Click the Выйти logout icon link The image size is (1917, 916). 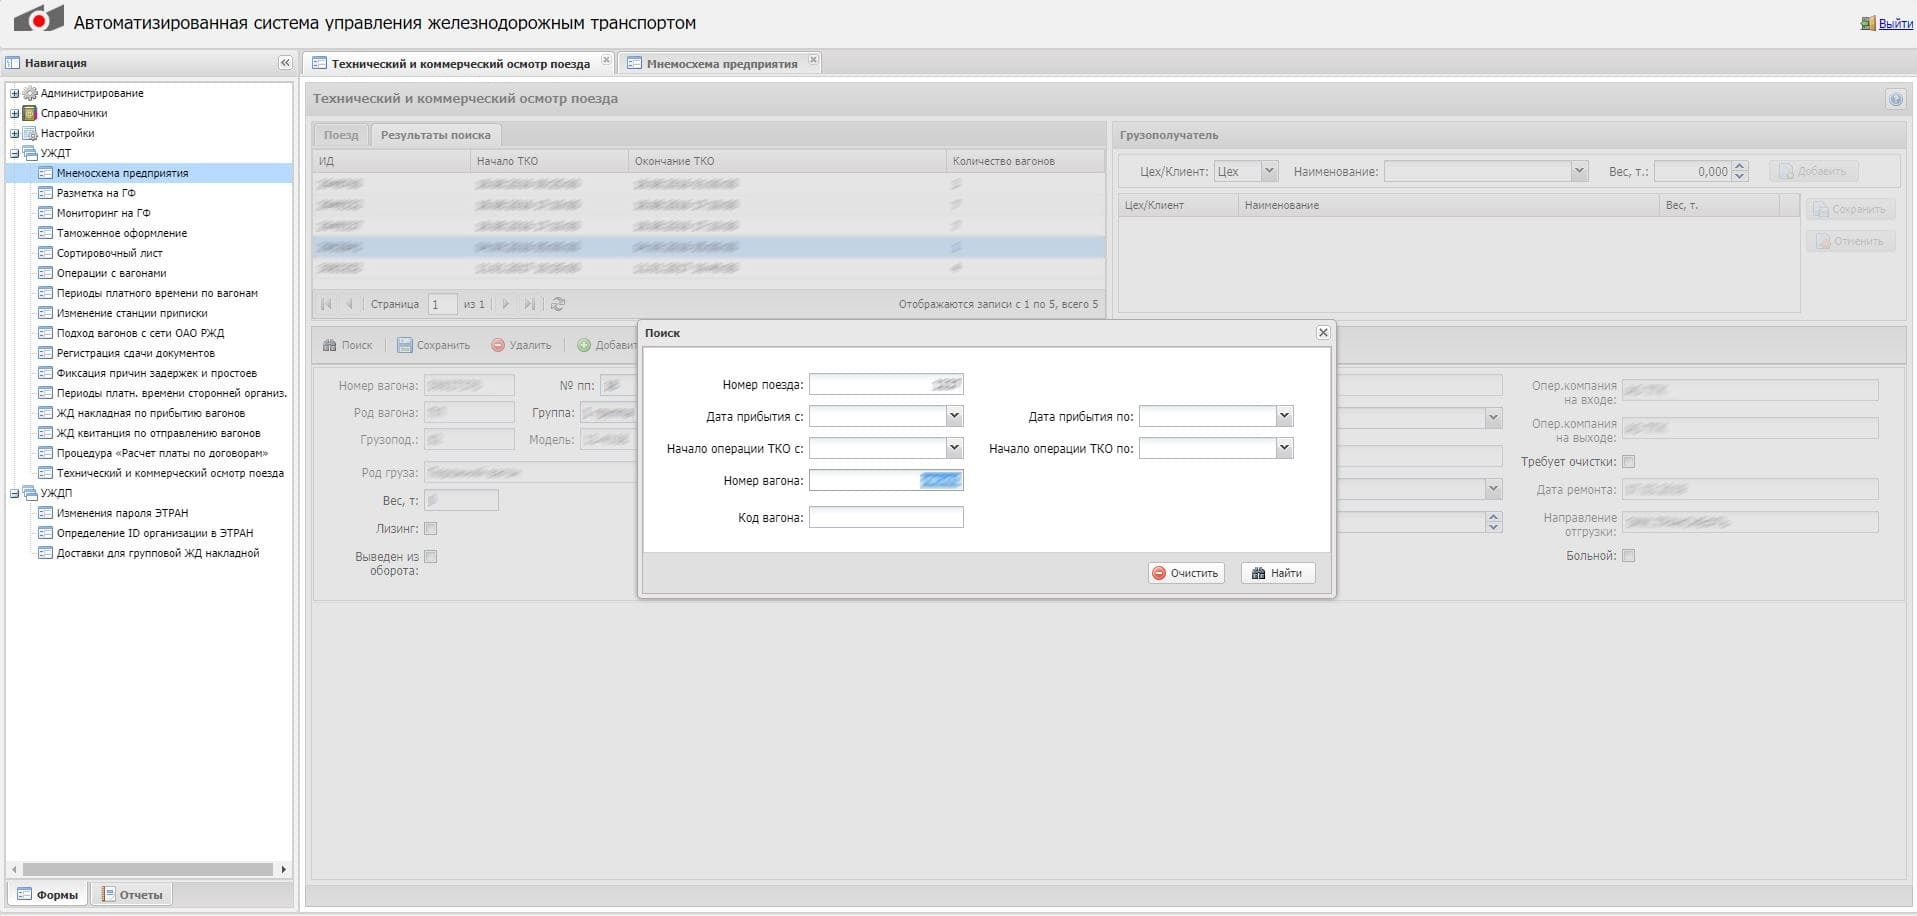(x=1867, y=23)
